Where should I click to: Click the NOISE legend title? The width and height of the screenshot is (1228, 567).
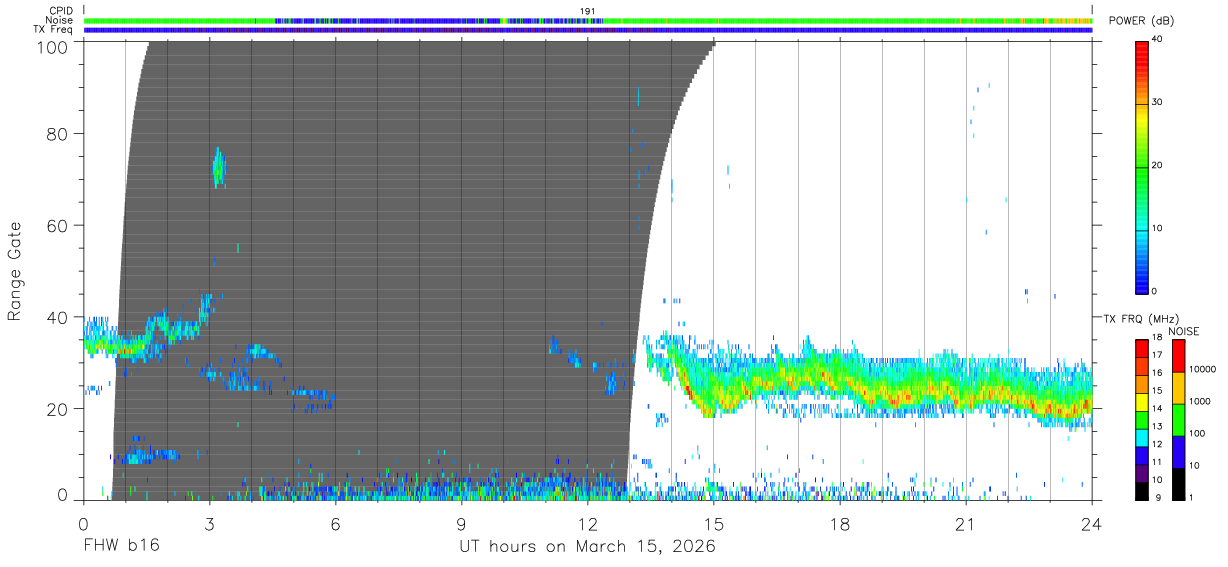(x=1183, y=331)
